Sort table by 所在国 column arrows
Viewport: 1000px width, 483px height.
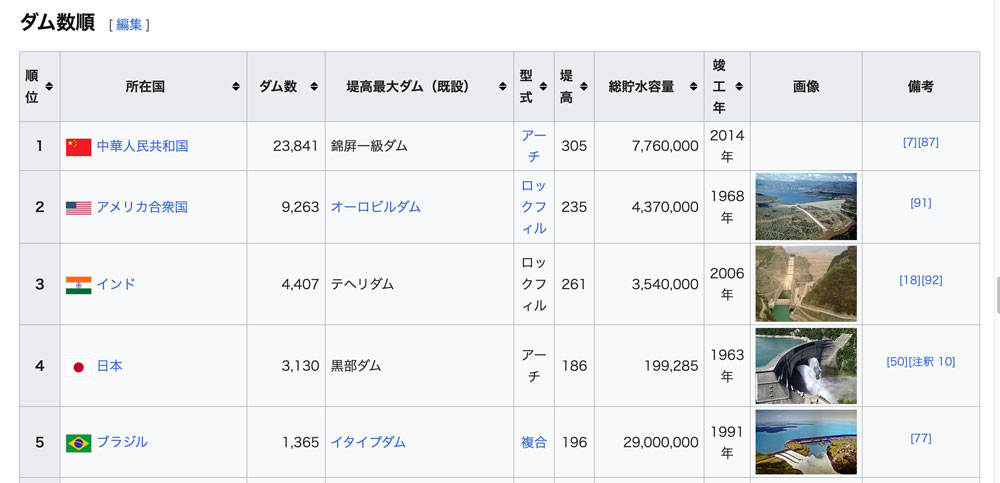tap(236, 87)
